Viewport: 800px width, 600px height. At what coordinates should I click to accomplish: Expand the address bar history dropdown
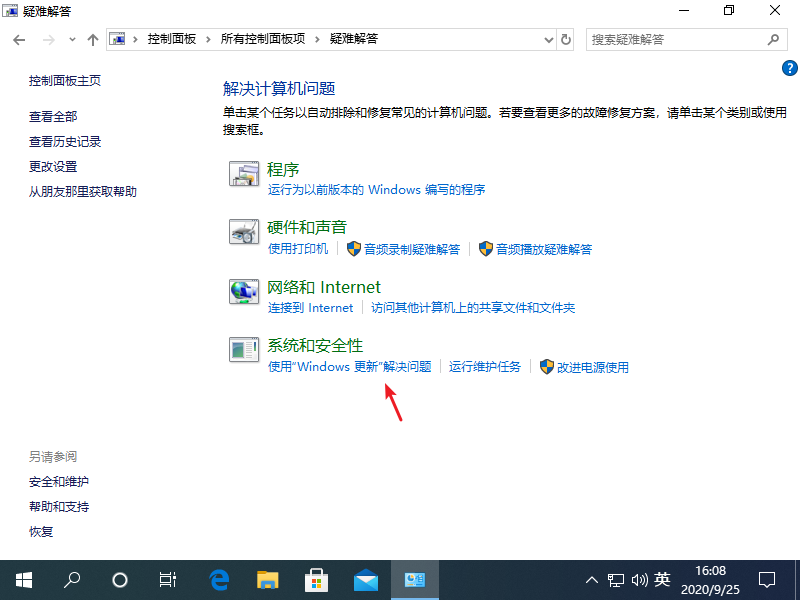point(547,39)
